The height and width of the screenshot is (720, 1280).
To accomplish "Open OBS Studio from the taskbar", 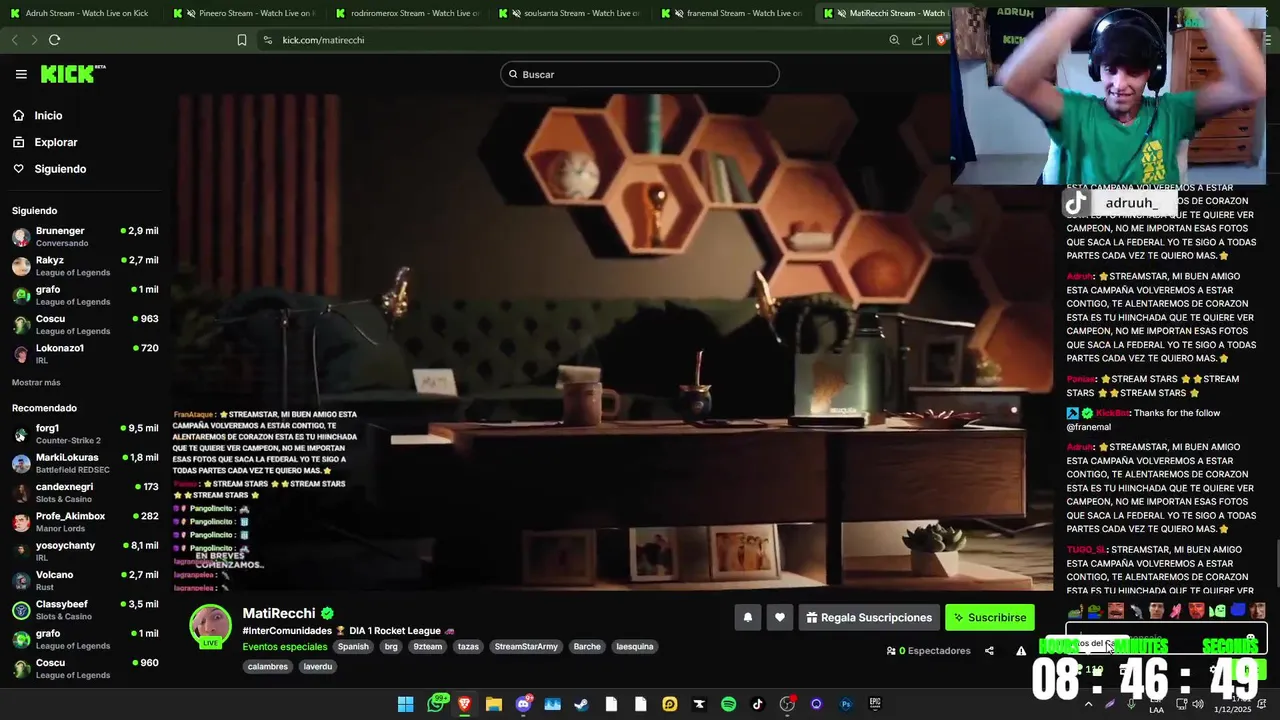I will (787, 704).
